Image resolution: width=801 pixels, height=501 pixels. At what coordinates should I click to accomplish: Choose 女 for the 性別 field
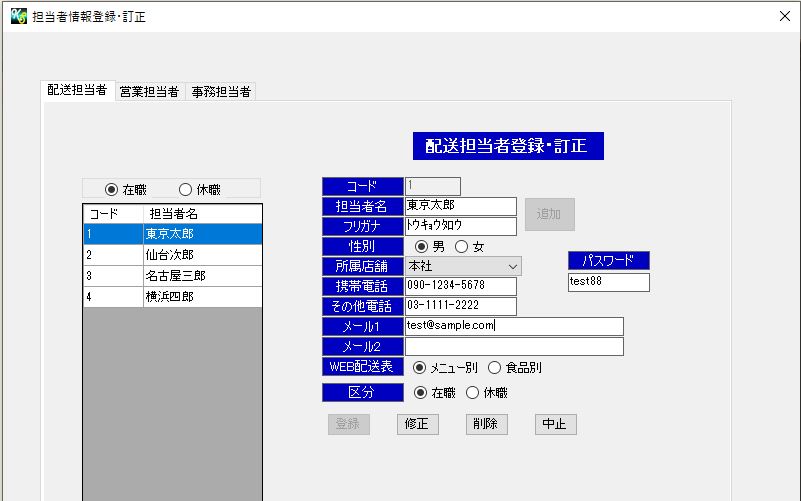tap(462, 247)
